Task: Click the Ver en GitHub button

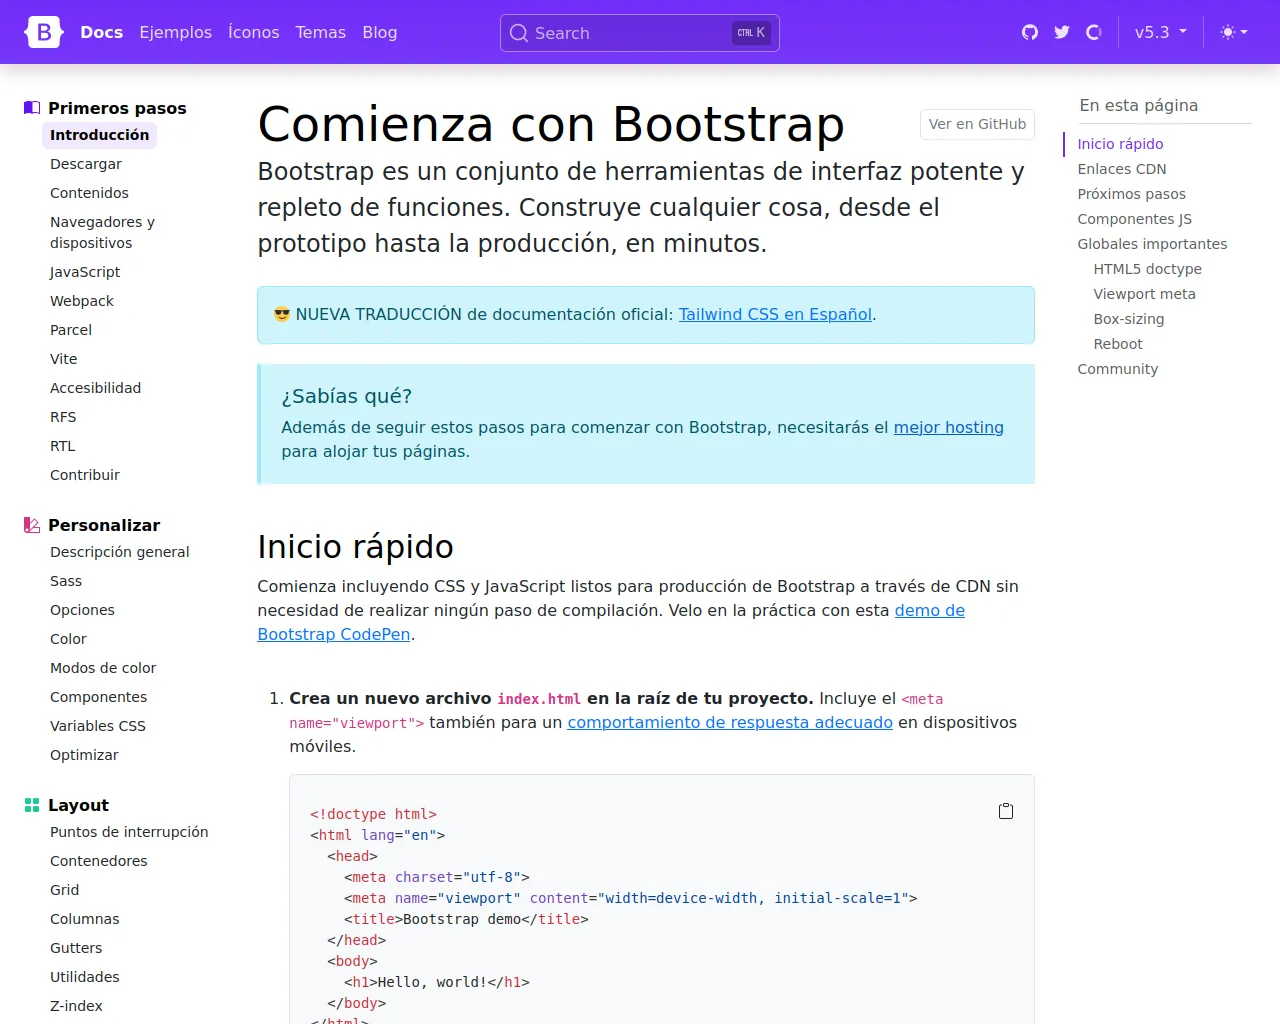Action: [x=977, y=124]
